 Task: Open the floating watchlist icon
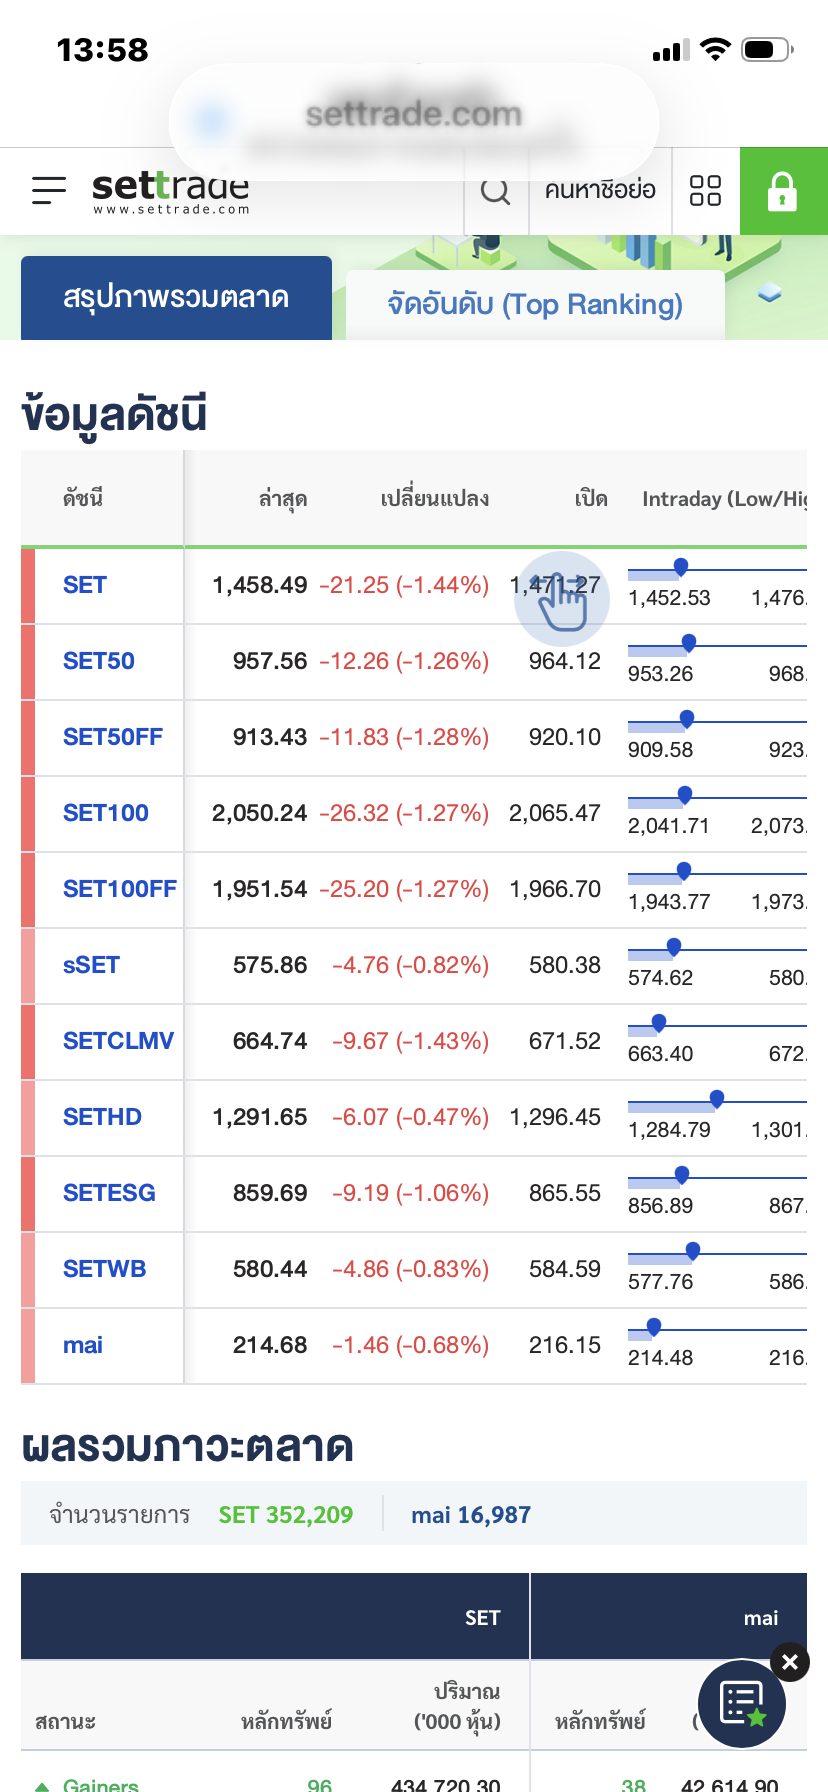(x=741, y=1704)
